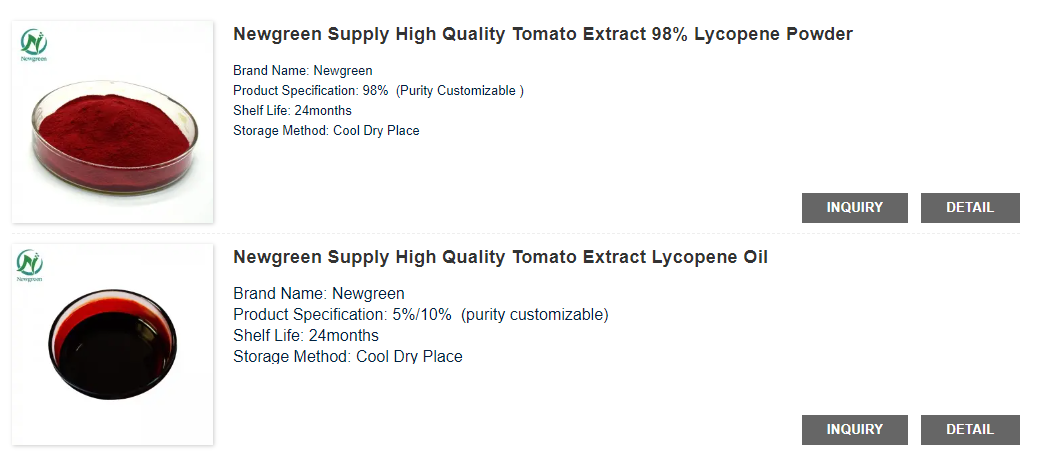Click the Newgreen logo on the Lycopene Oil image
The width and height of the screenshot is (1042, 453).
[x=31, y=267]
